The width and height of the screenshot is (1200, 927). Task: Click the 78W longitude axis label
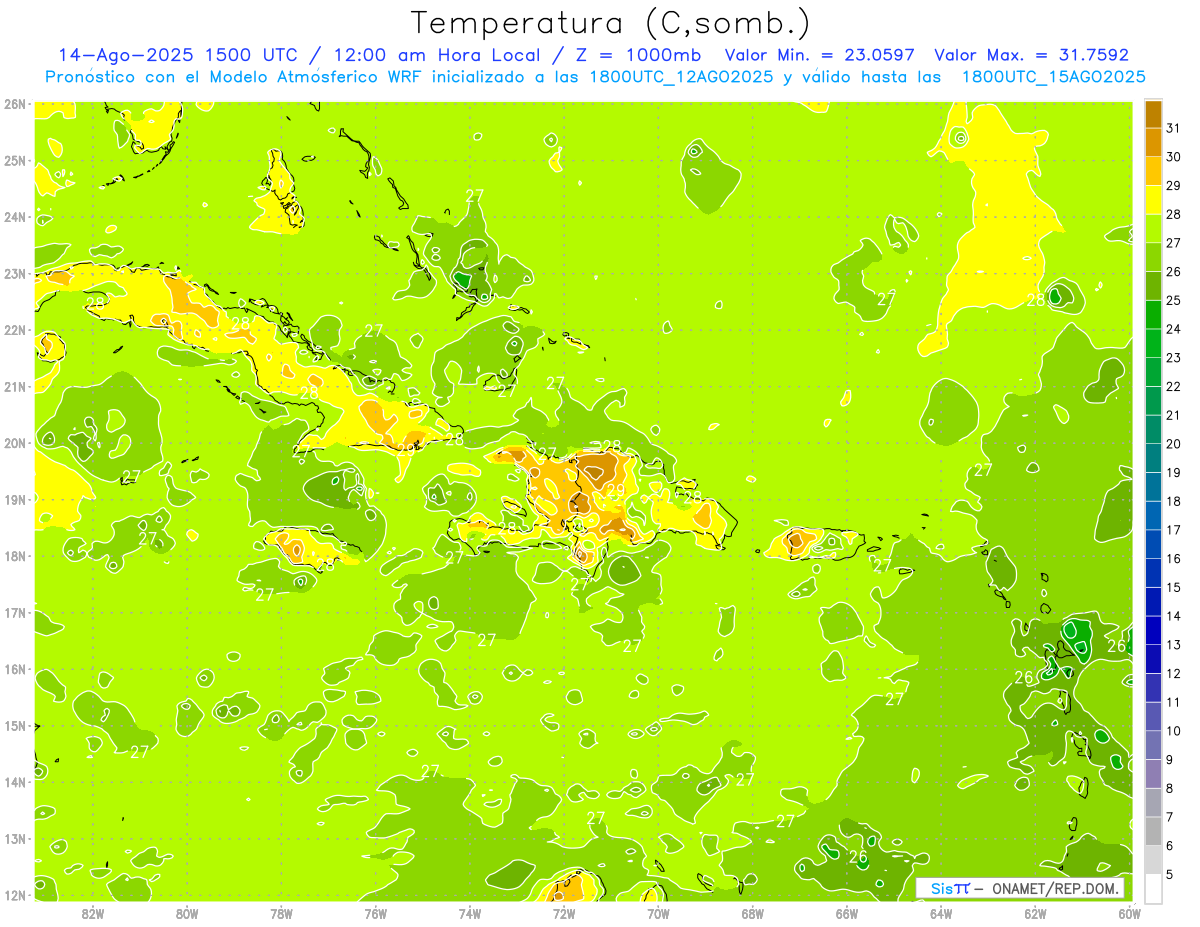pos(281,913)
